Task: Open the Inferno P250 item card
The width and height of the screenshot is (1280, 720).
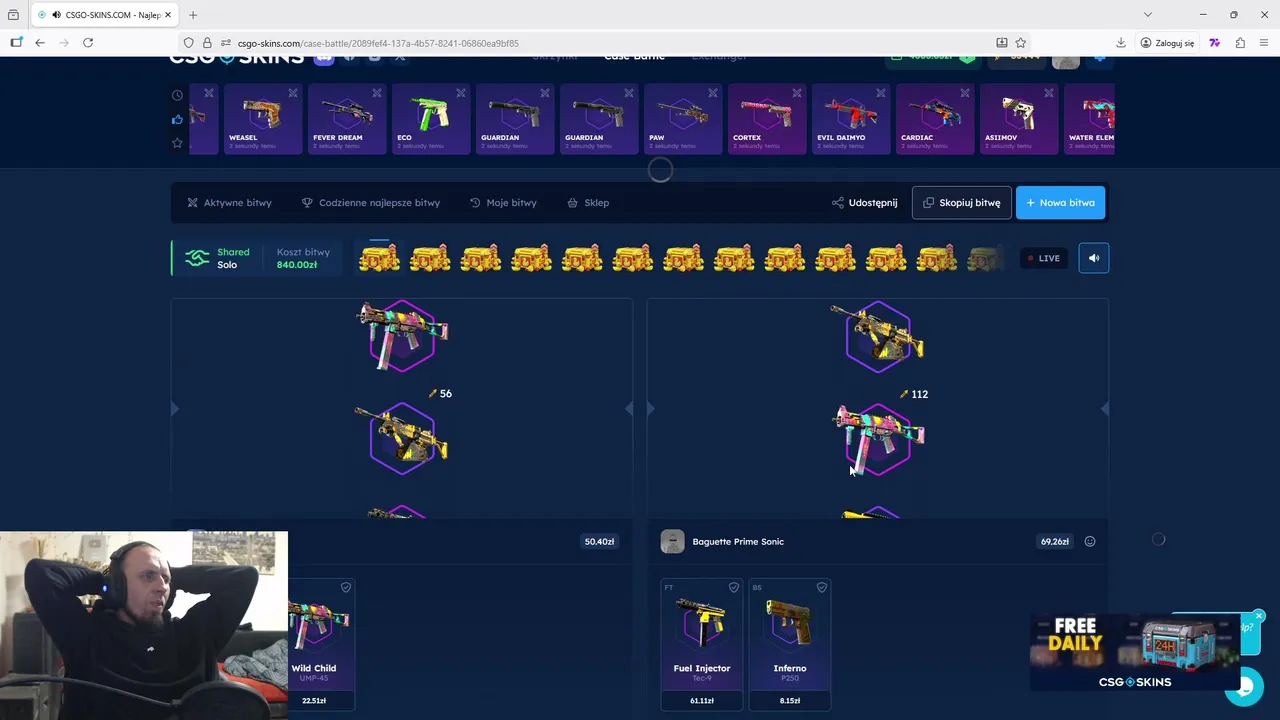Action: click(x=790, y=644)
